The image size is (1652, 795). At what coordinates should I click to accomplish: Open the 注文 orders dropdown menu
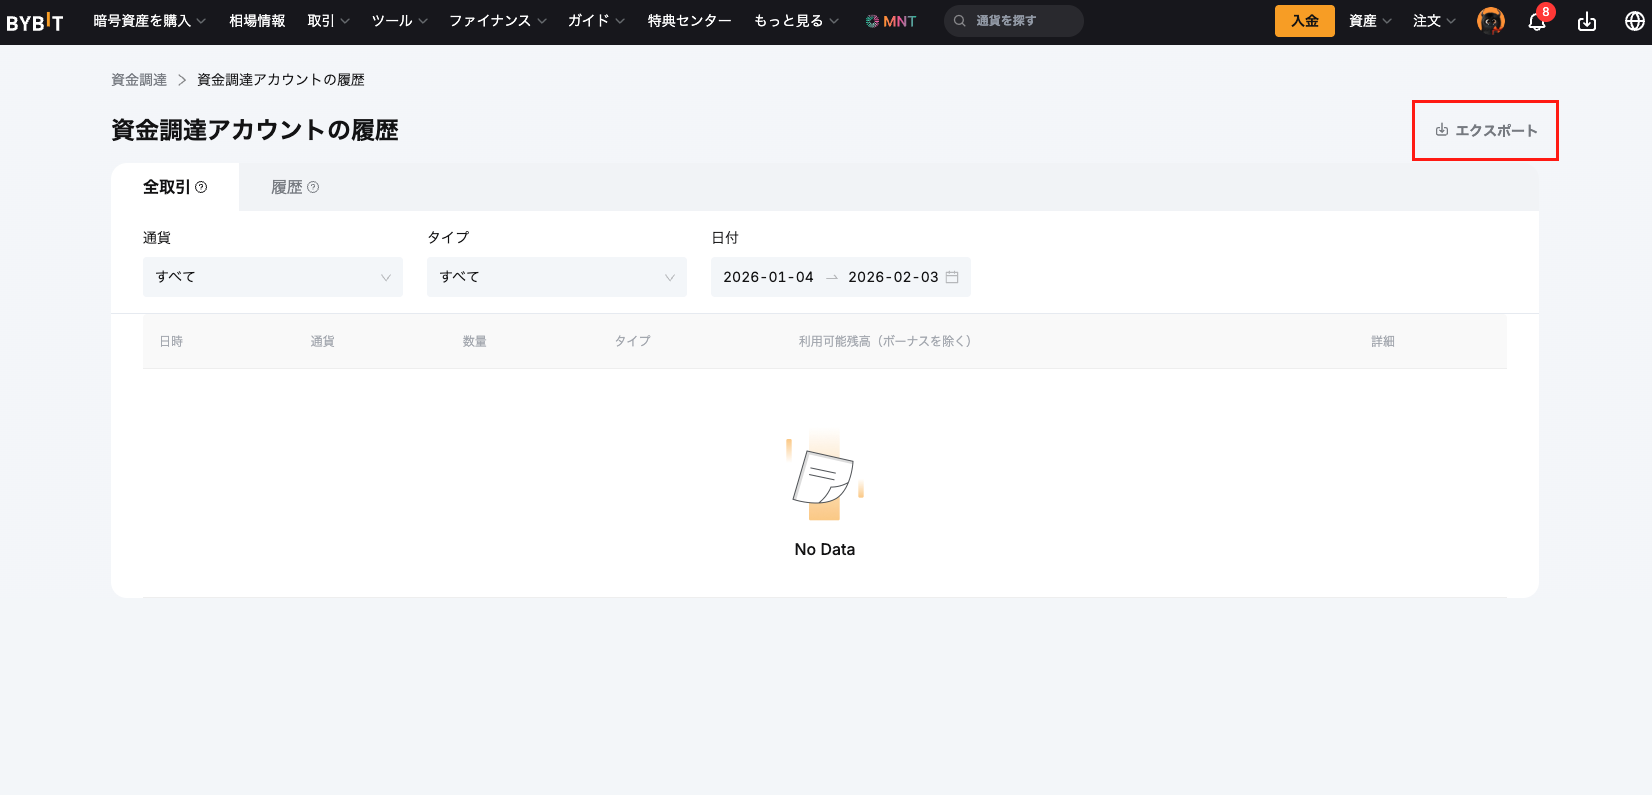1433,21
